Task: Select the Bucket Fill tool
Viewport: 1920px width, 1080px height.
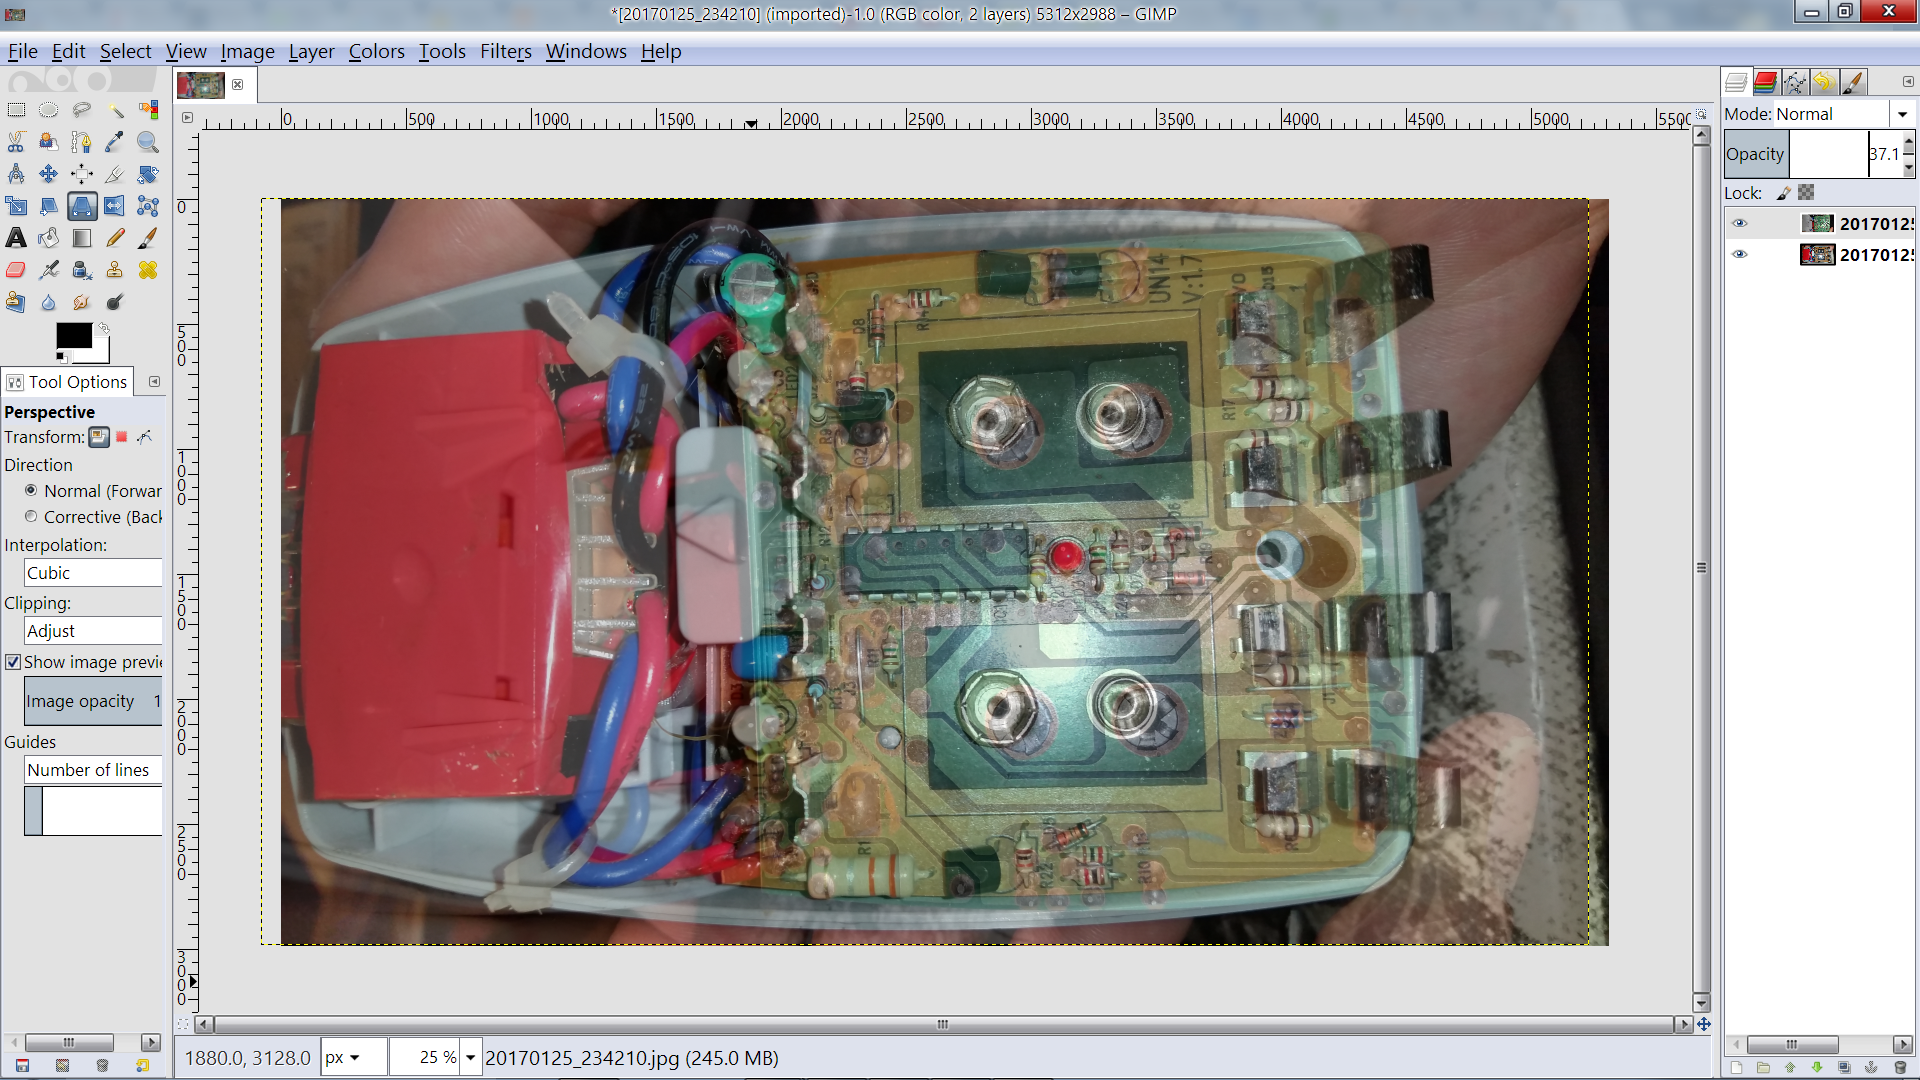Action: pyautogui.click(x=48, y=238)
